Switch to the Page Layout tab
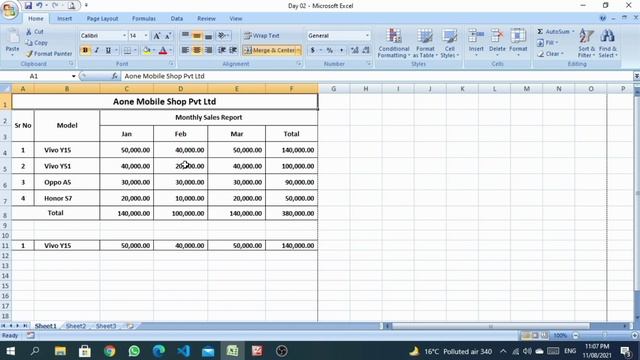This screenshot has height=360, width=640. pyautogui.click(x=102, y=18)
